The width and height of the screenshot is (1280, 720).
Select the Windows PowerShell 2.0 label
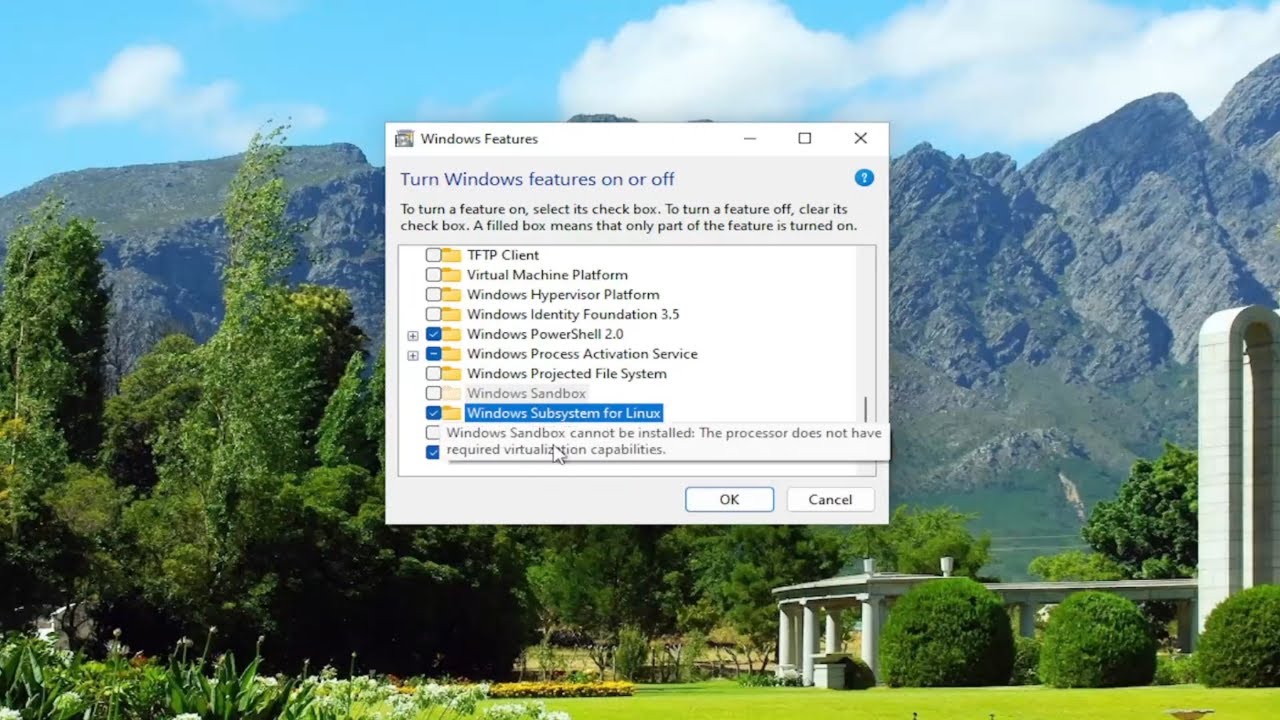coord(545,334)
